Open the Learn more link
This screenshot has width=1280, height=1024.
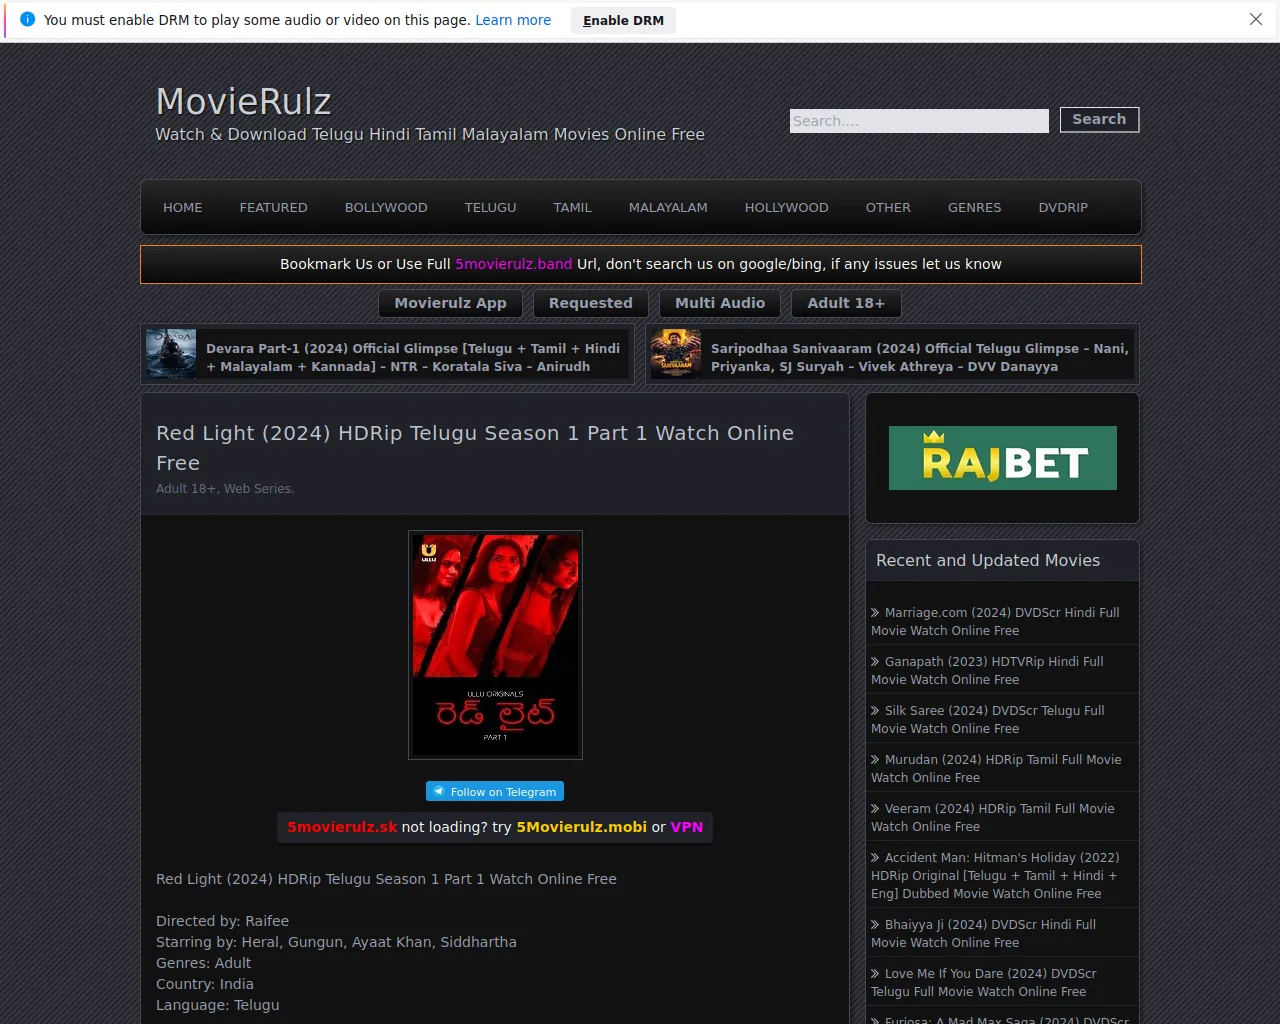(513, 20)
